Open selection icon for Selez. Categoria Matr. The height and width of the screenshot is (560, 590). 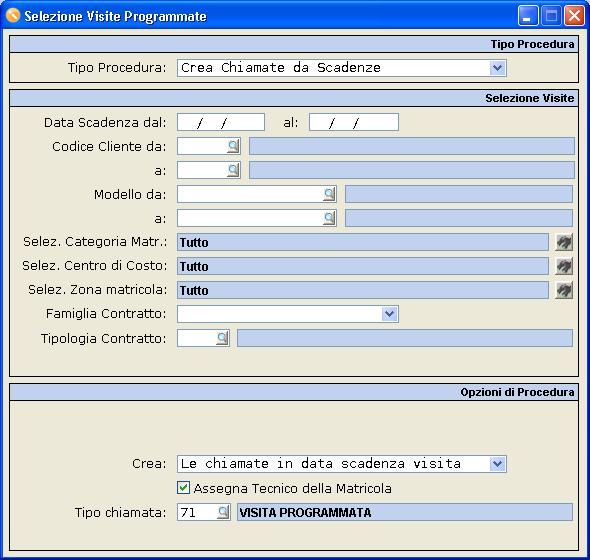[x=564, y=242]
